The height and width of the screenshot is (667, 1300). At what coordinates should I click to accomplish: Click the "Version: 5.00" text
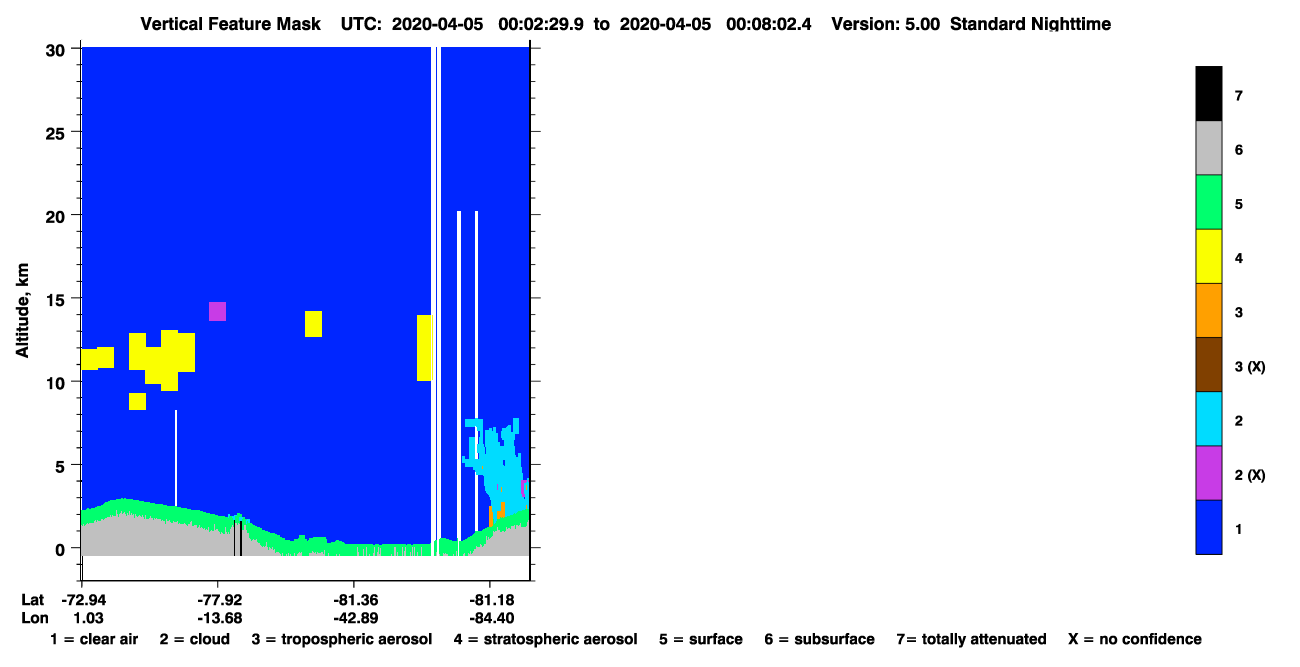[x=886, y=23]
